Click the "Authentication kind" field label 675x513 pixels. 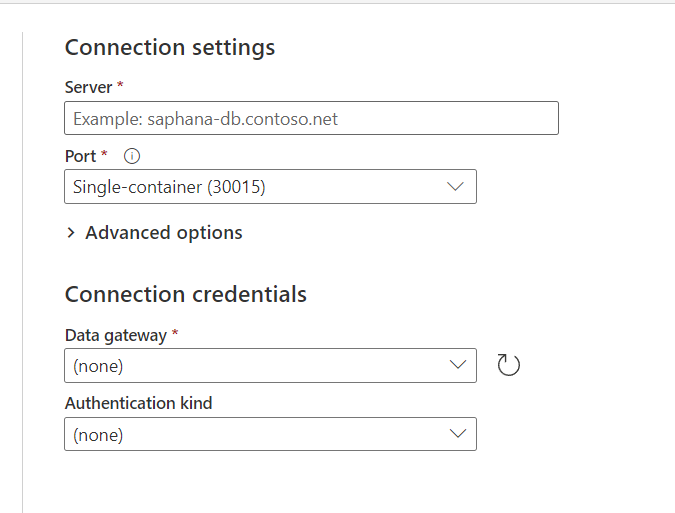tap(138, 404)
